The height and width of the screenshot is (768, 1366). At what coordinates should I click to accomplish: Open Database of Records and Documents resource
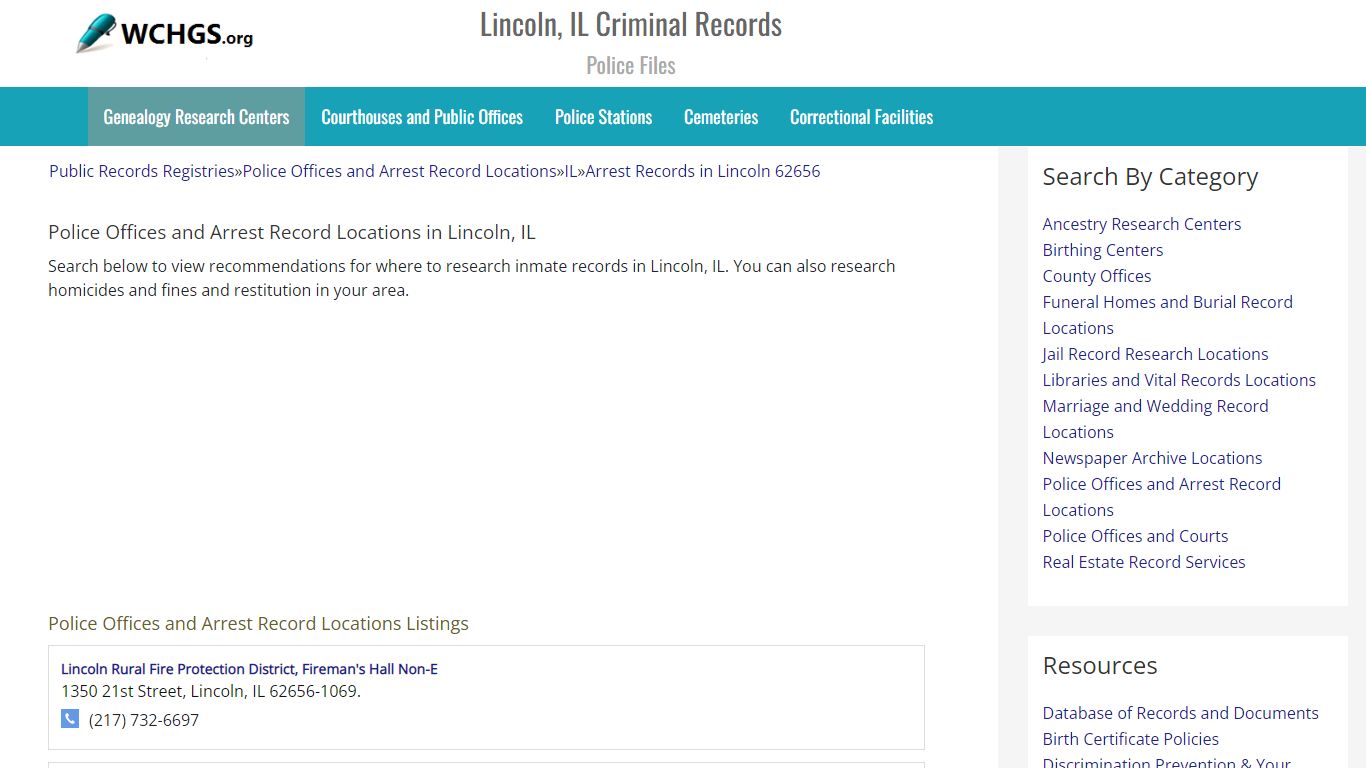(x=1180, y=713)
